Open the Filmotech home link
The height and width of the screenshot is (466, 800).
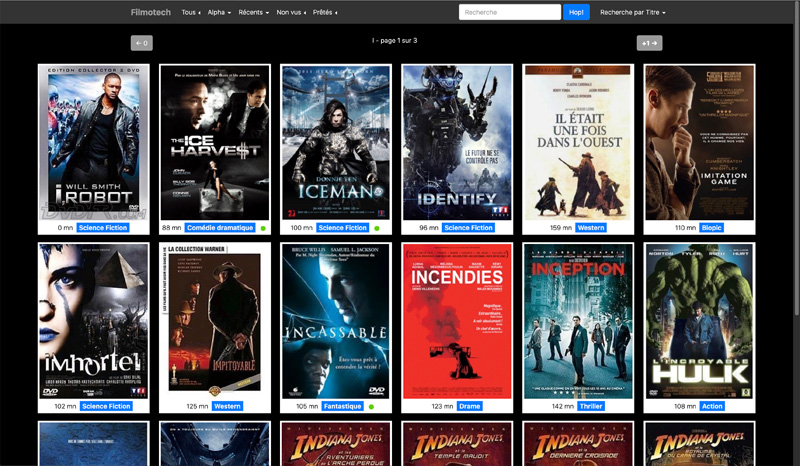tap(151, 12)
